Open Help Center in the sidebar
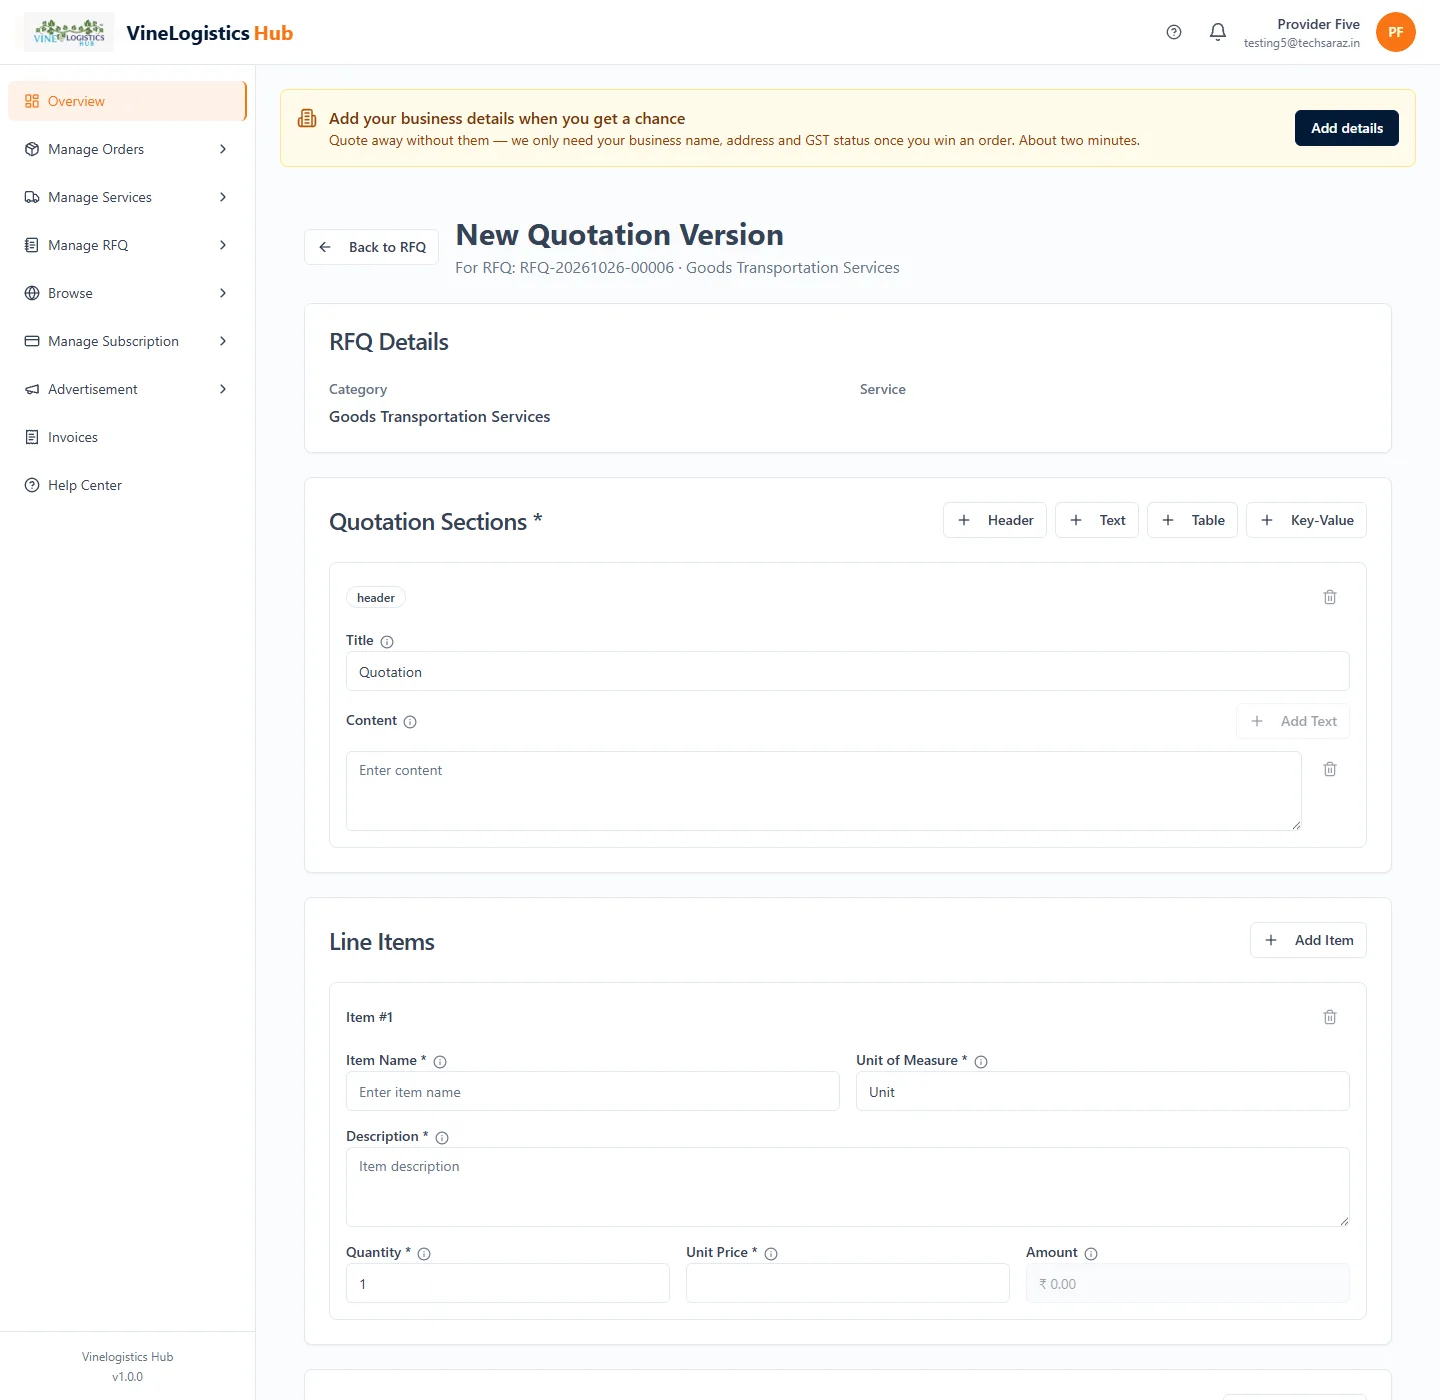This screenshot has width=1440, height=1400. click(127, 485)
